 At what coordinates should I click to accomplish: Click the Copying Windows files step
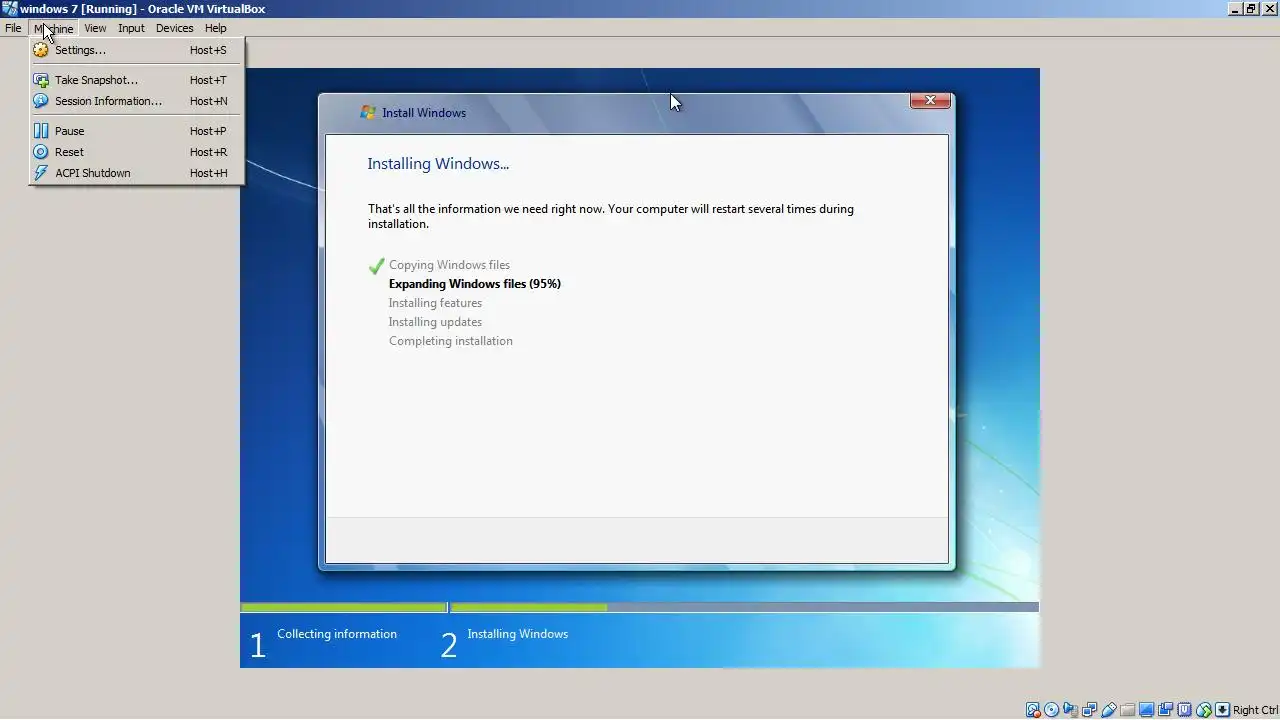pos(449,265)
